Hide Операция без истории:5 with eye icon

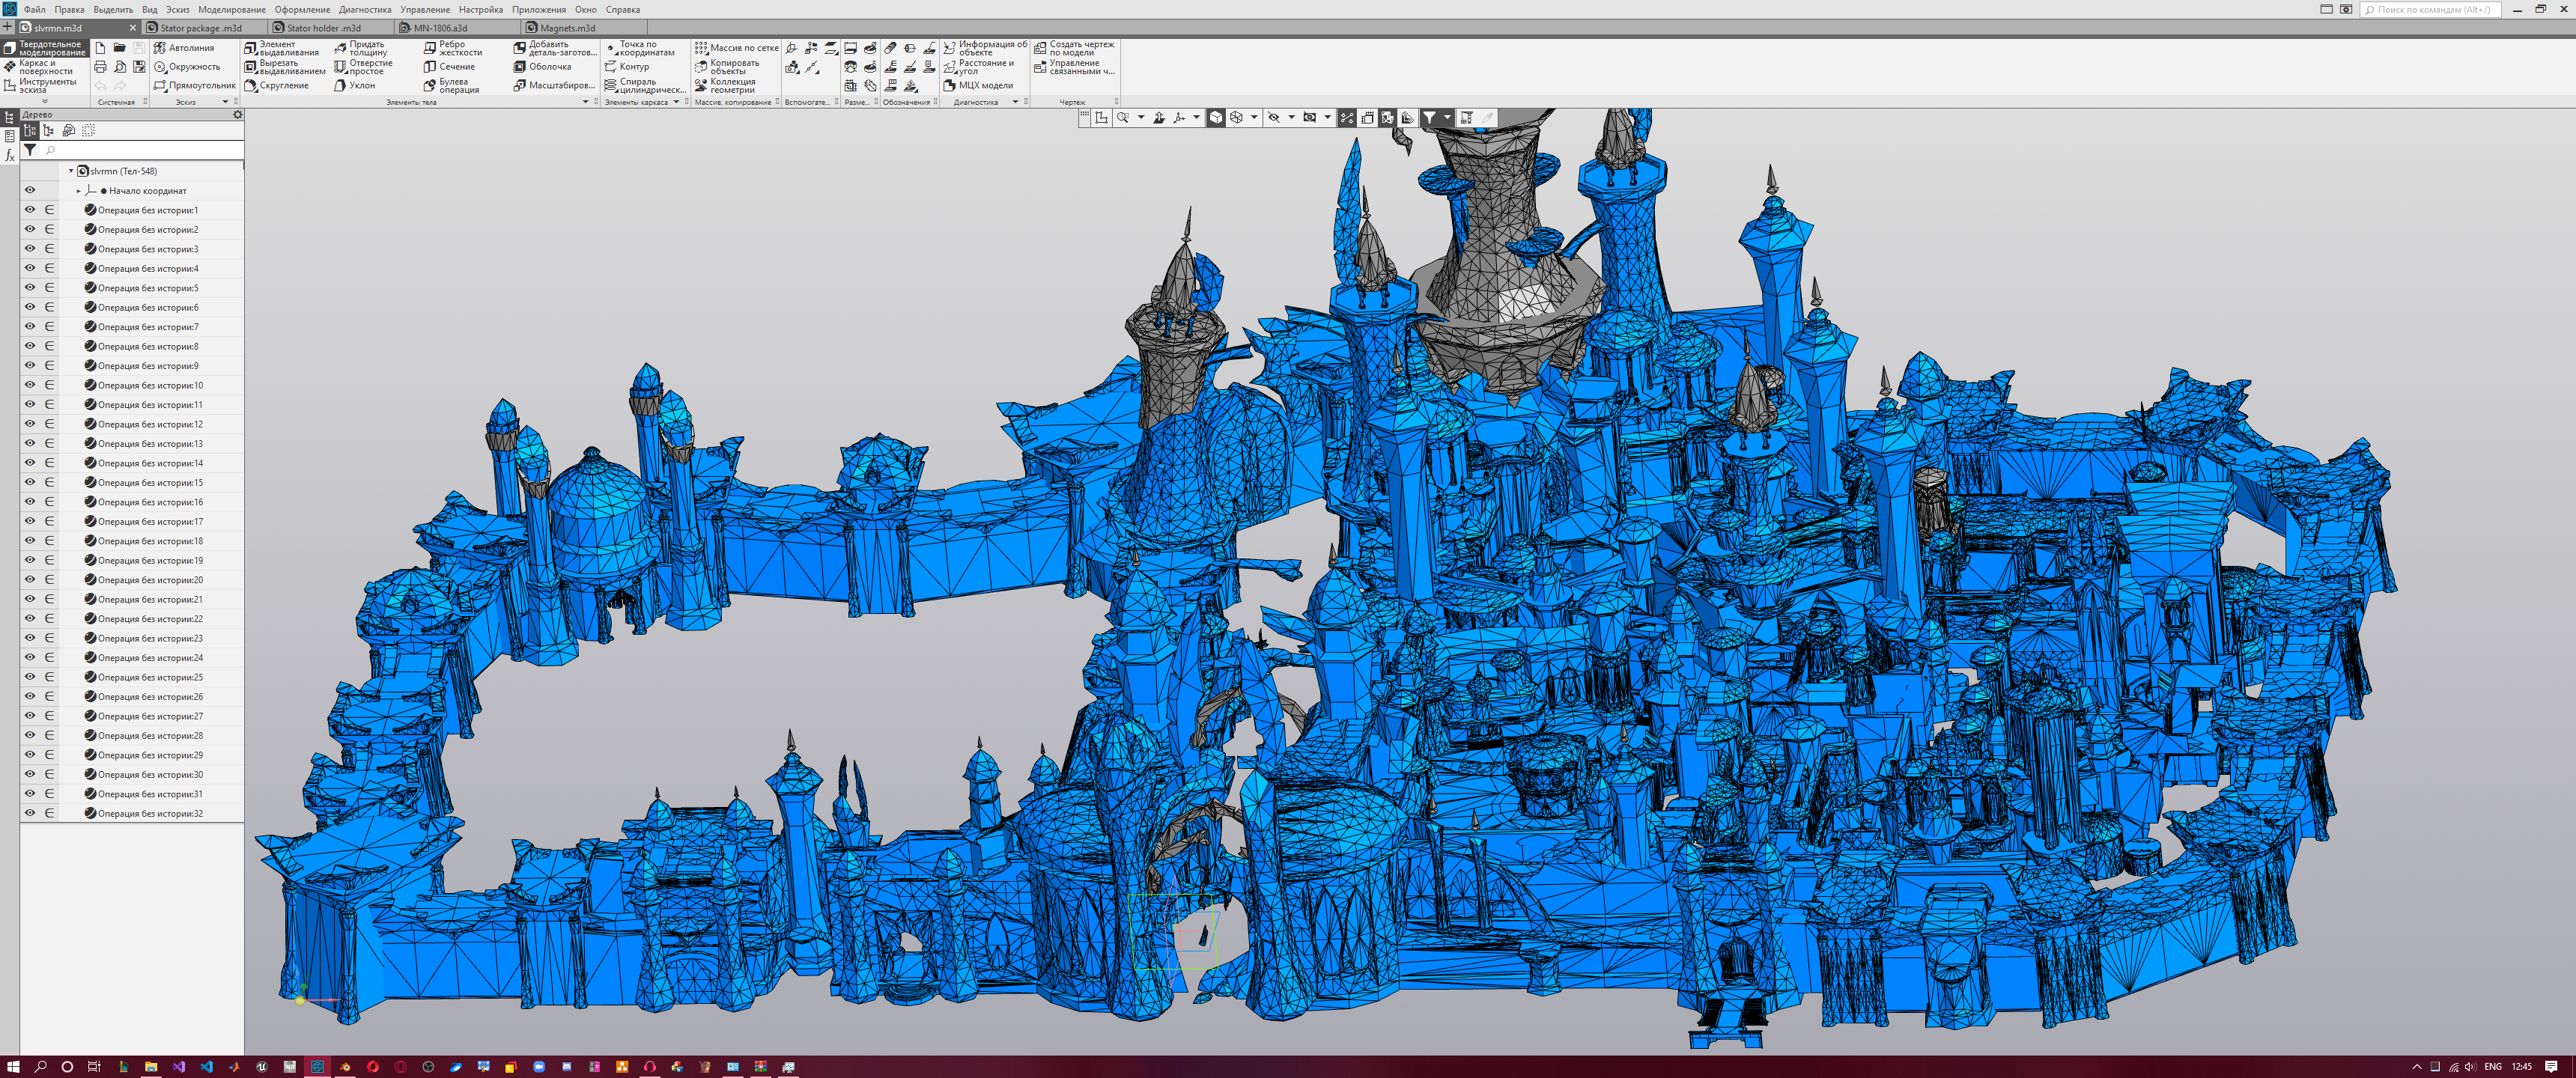click(x=30, y=288)
